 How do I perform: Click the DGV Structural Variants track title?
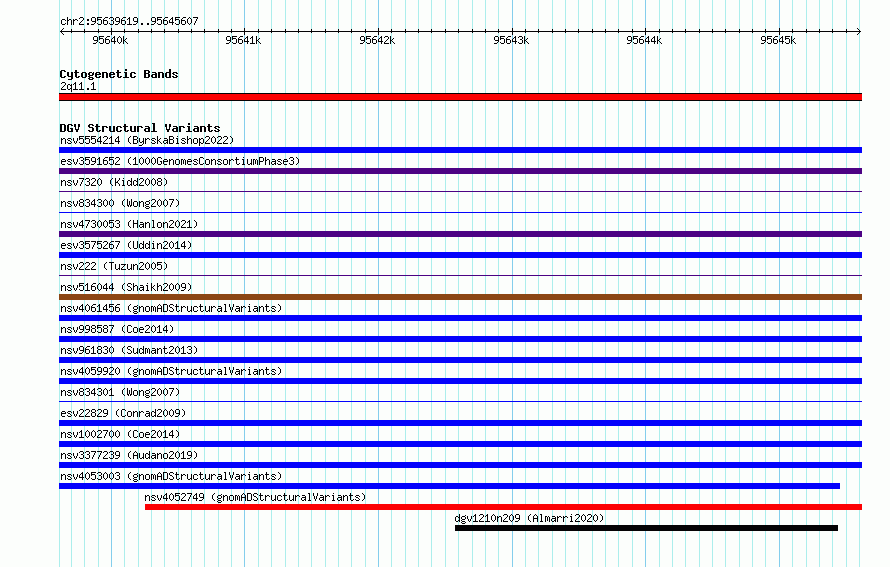(140, 128)
